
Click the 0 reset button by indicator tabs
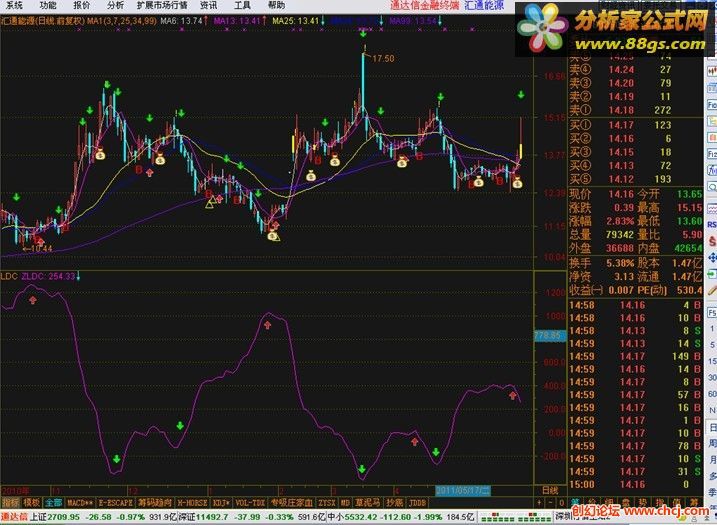click(x=562, y=503)
